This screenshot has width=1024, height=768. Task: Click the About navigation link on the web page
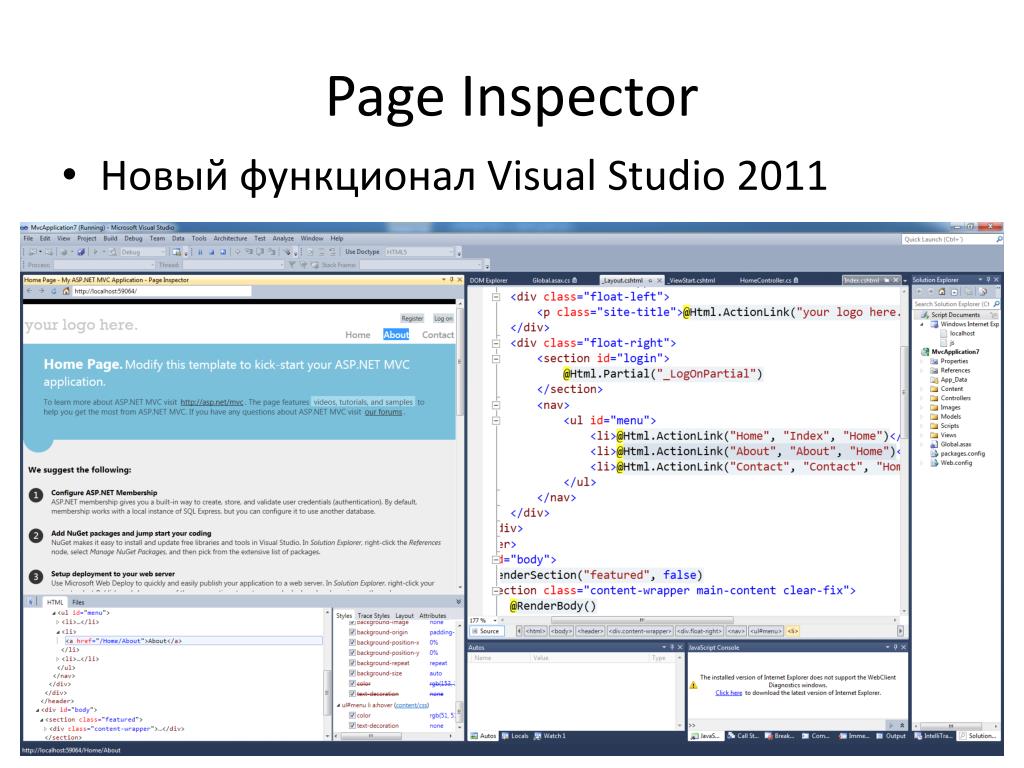396,334
